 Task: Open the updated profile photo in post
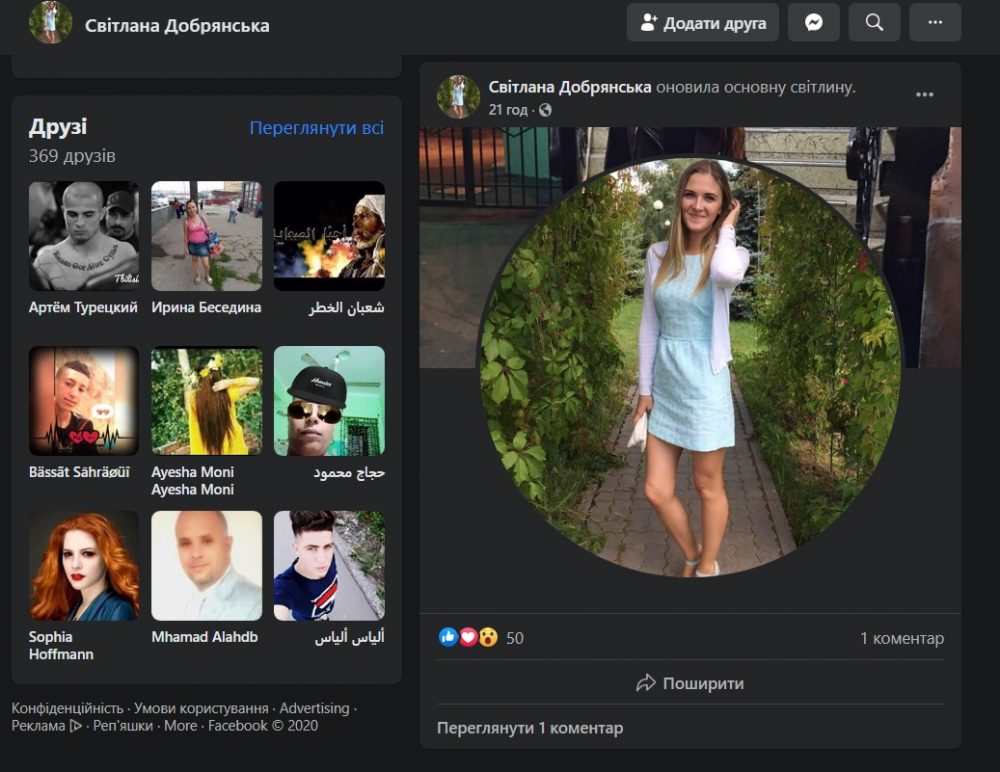(x=690, y=365)
